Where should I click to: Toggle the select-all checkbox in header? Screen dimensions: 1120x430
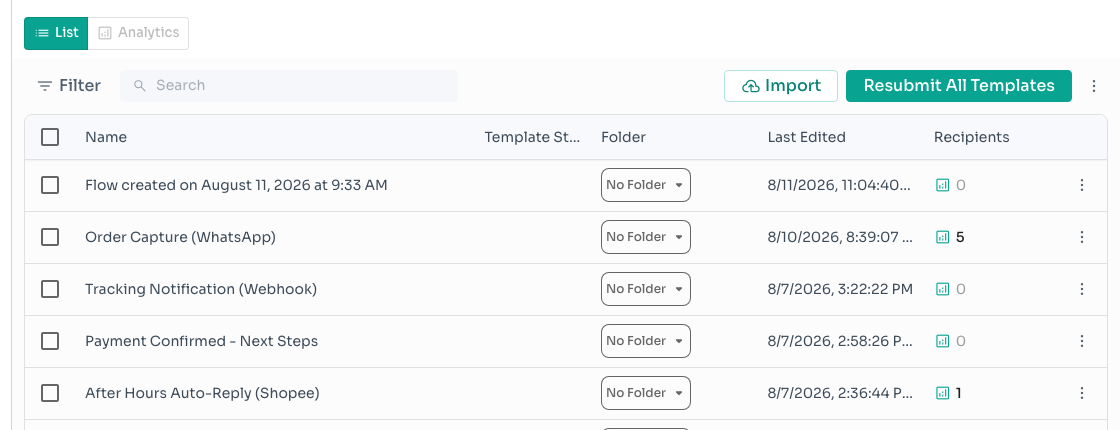(50, 137)
